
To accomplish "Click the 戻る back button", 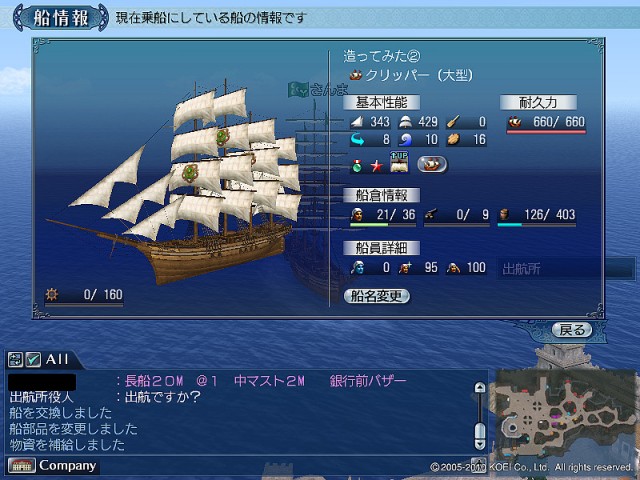I will click(x=572, y=329).
